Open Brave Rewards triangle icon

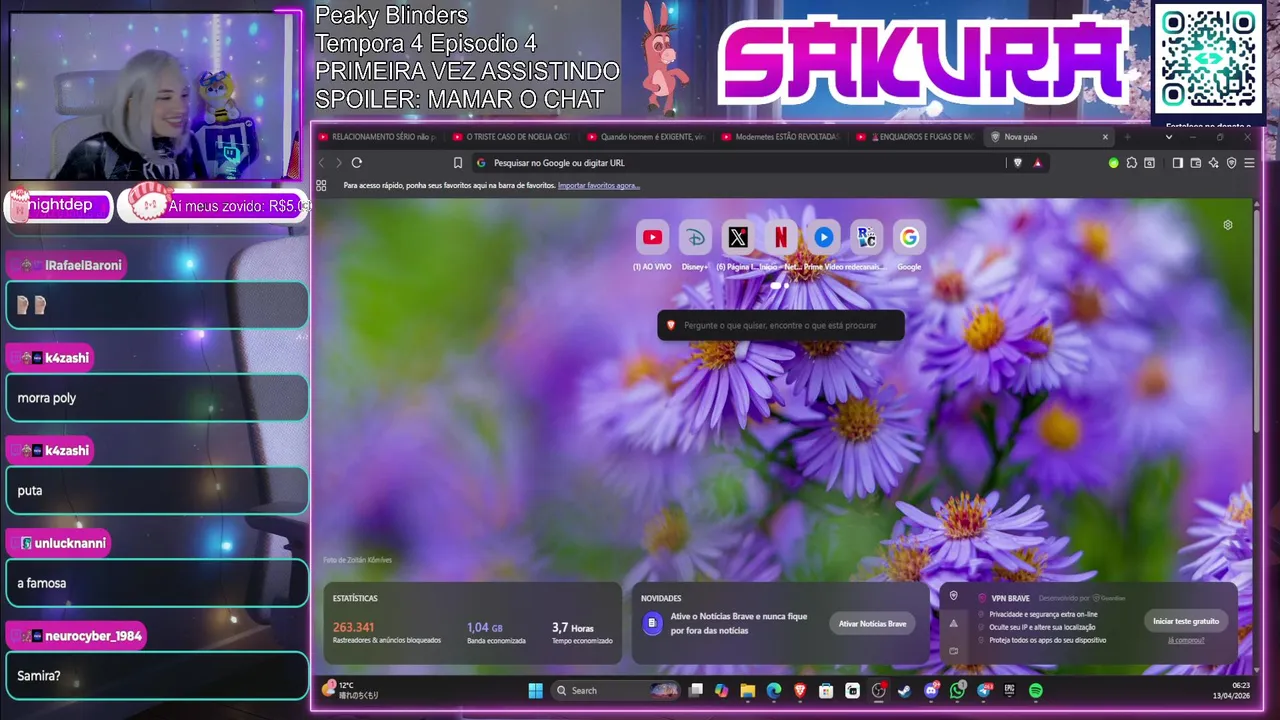pos(1038,163)
